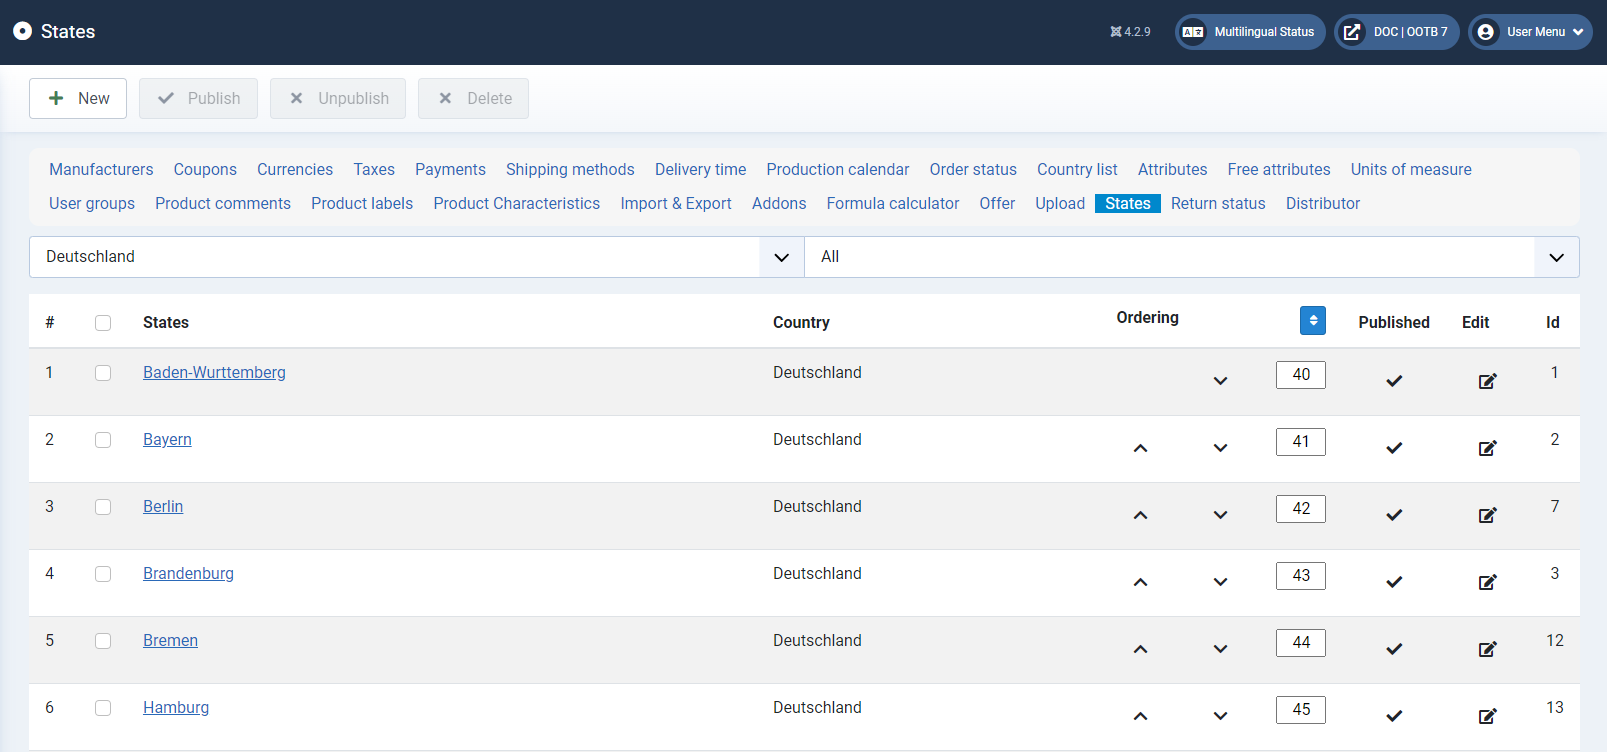Screen dimensions: 1607x752
Task: Move Bayern up in ordering
Action: 1140,448
